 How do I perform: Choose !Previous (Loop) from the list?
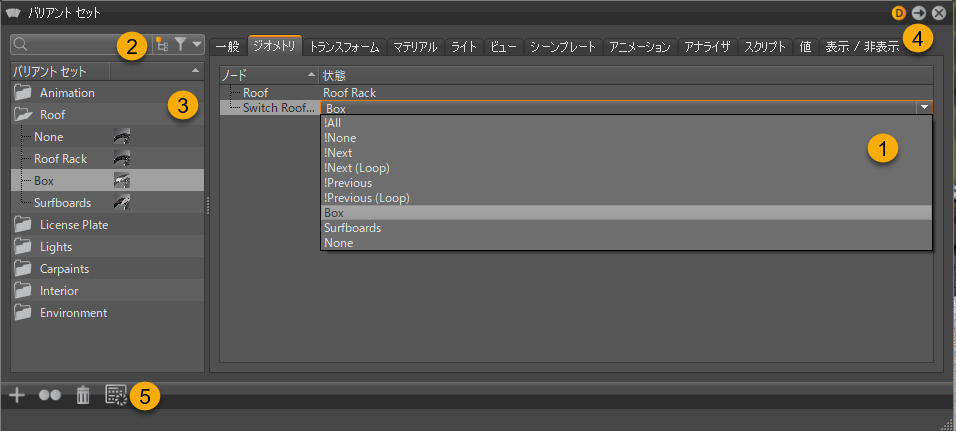pos(626,198)
